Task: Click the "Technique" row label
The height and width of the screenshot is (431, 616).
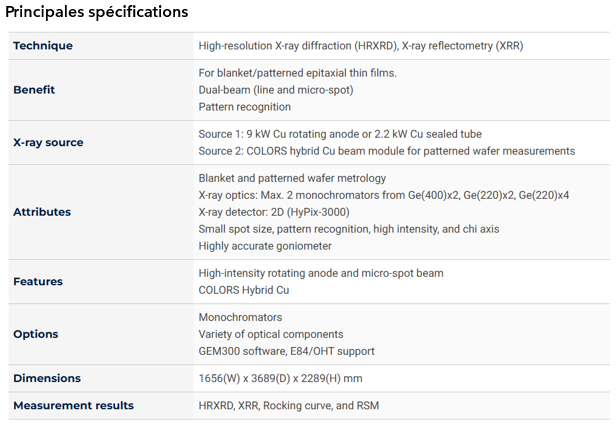Action: pos(43,46)
